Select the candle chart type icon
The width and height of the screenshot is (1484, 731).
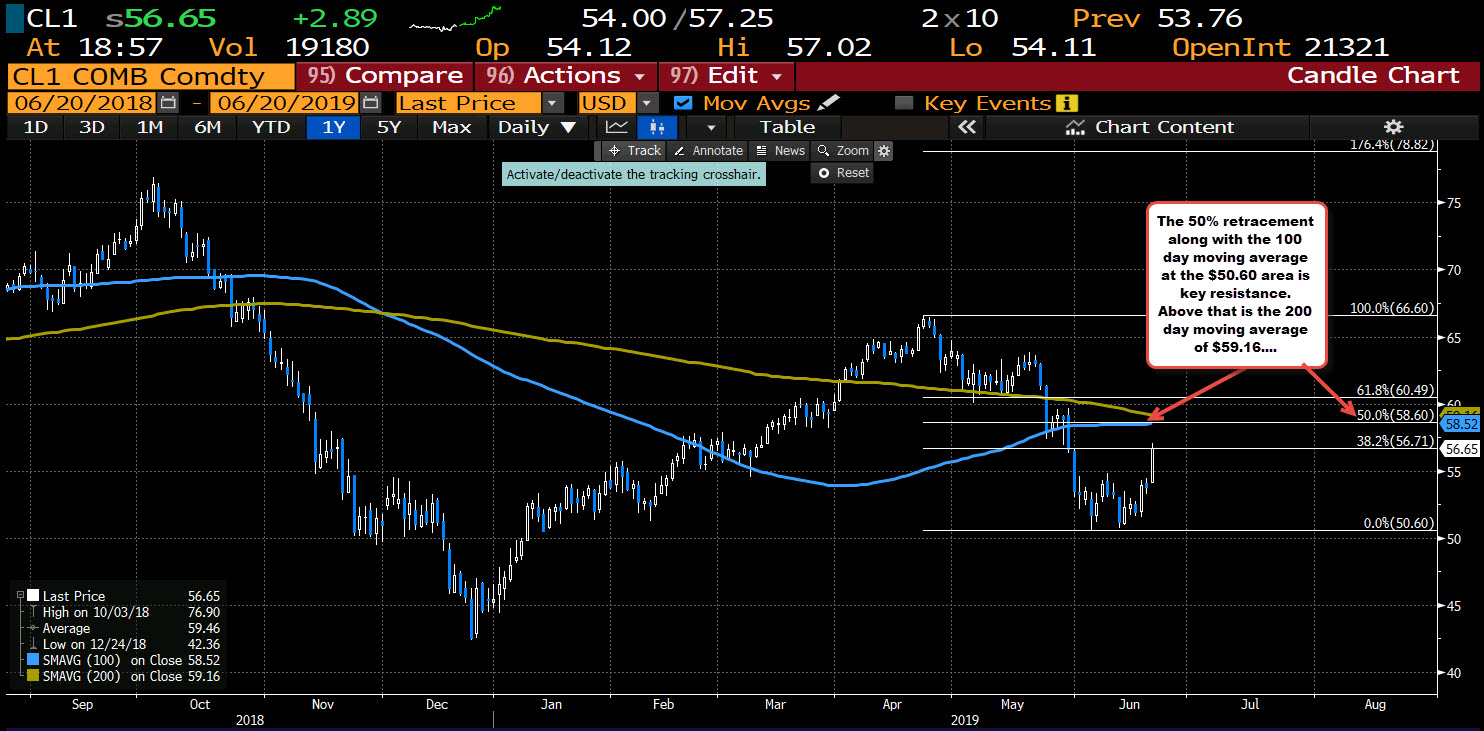657,127
